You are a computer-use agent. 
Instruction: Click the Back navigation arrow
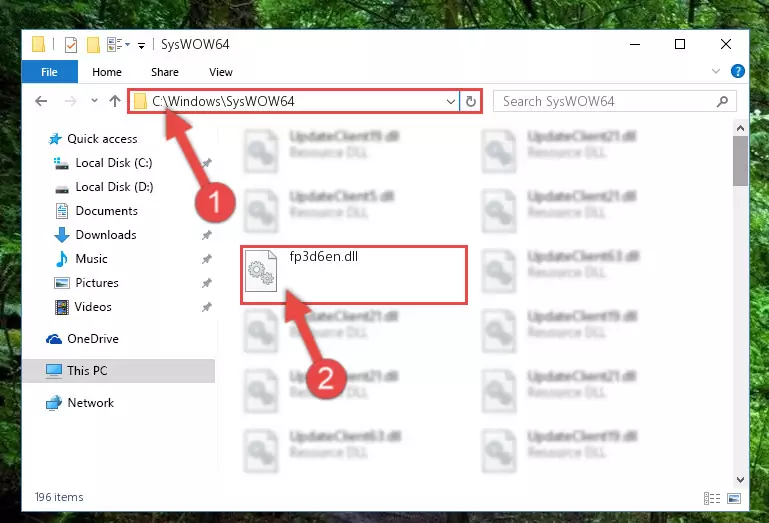coord(41,101)
